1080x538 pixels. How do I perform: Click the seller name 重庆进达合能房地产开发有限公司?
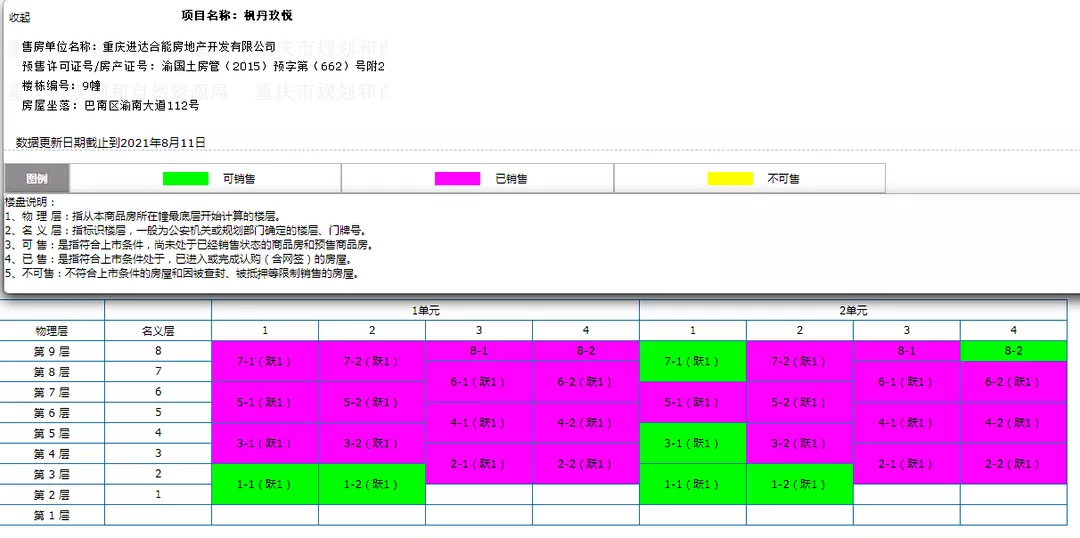[189, 48]
